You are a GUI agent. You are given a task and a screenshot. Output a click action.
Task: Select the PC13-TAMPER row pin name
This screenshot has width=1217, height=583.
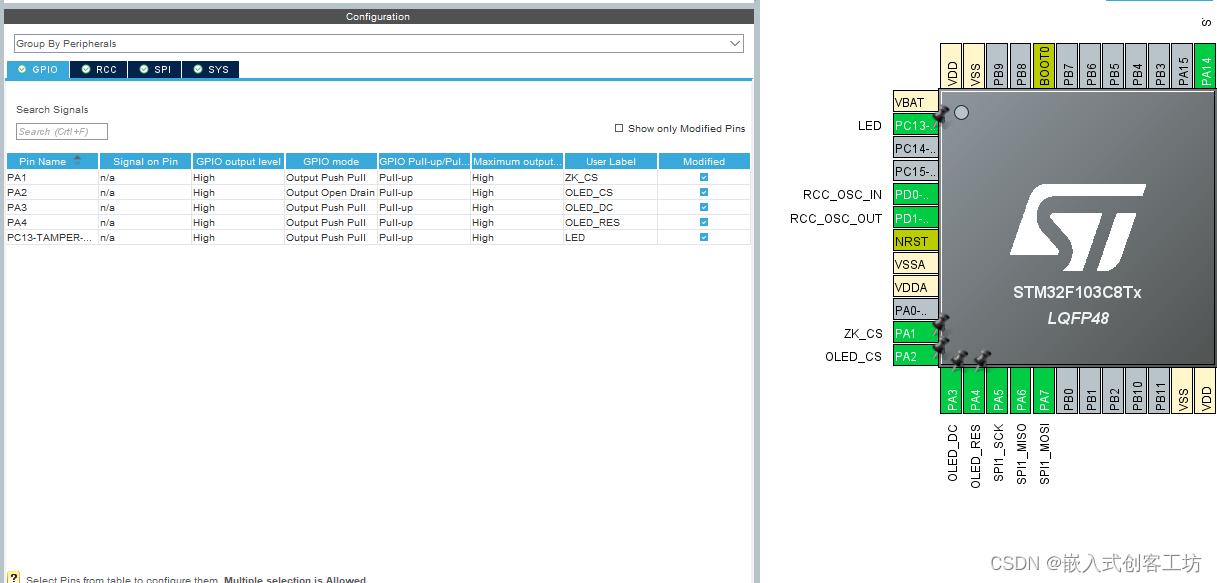52,237
